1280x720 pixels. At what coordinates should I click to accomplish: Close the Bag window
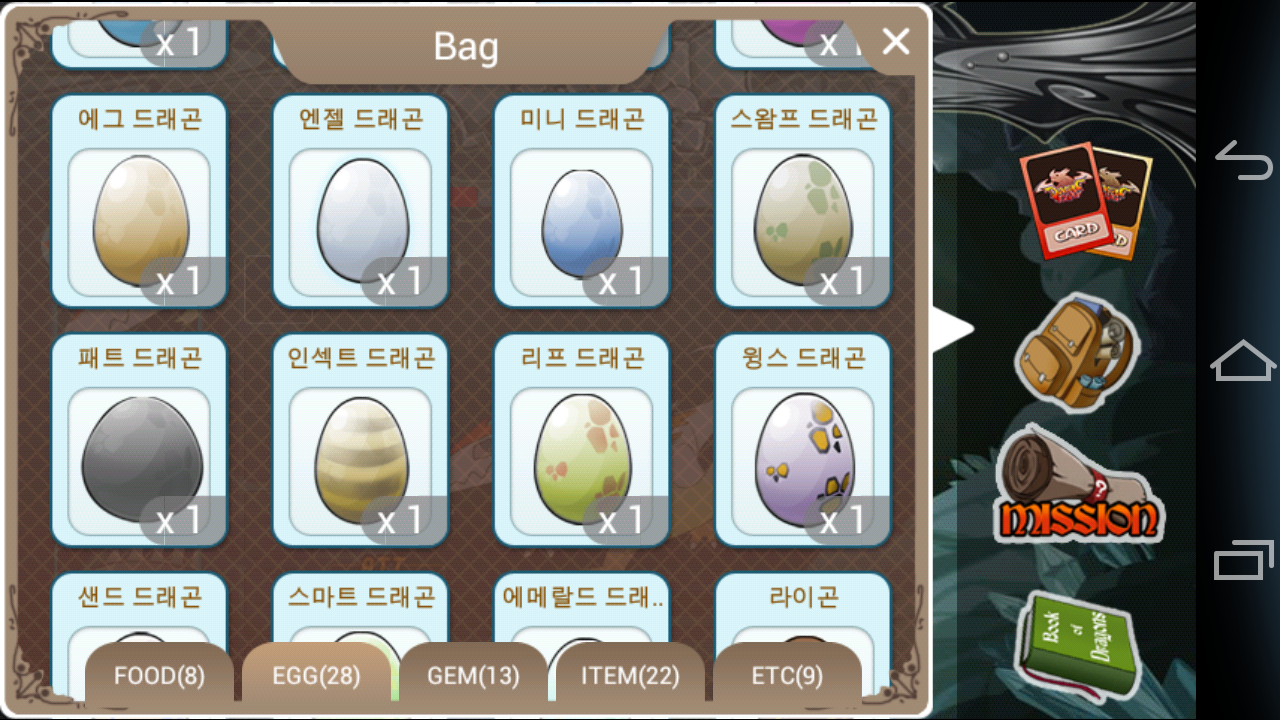tap(895, 41)
